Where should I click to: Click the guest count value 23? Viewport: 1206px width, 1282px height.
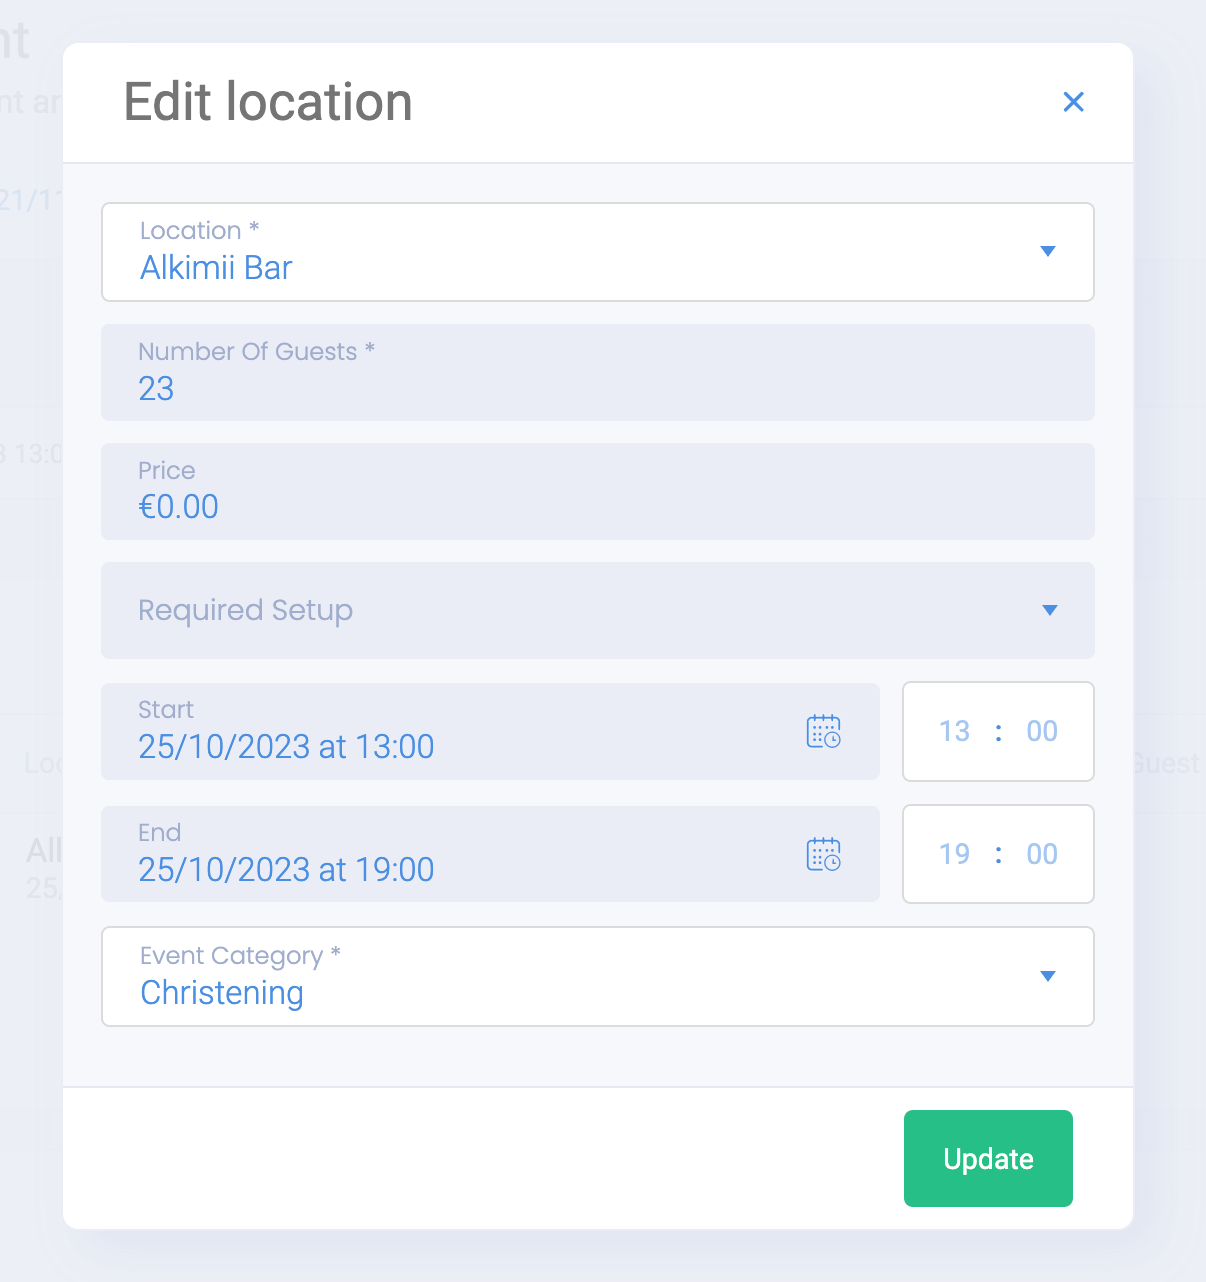(156, 388)
